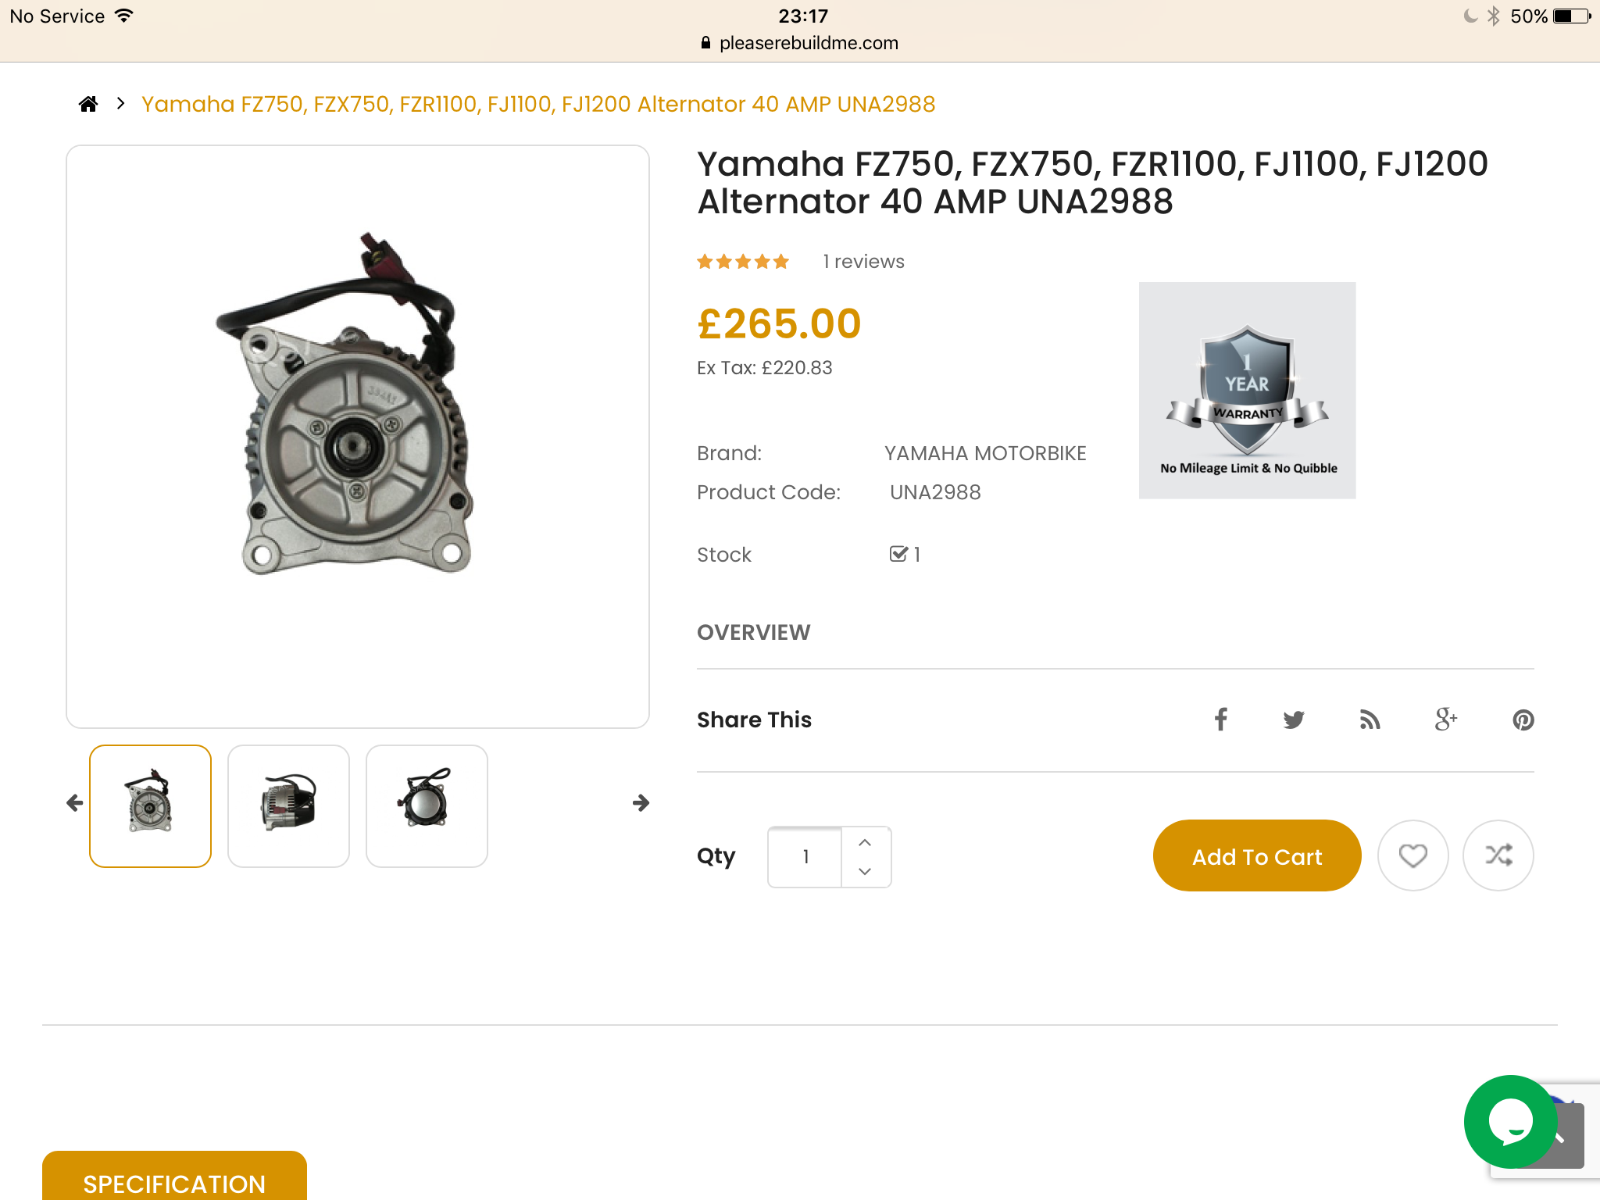Share product on Facebook
This screenshot has width=1600, height=1200.
(1221, 719)
